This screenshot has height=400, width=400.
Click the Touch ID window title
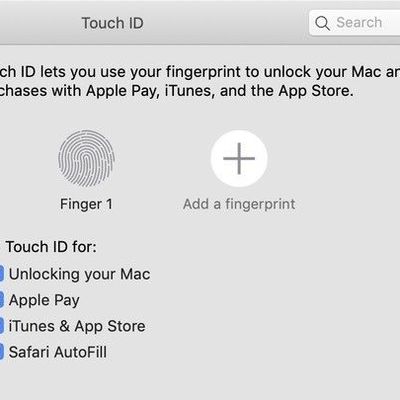(113, 23)
